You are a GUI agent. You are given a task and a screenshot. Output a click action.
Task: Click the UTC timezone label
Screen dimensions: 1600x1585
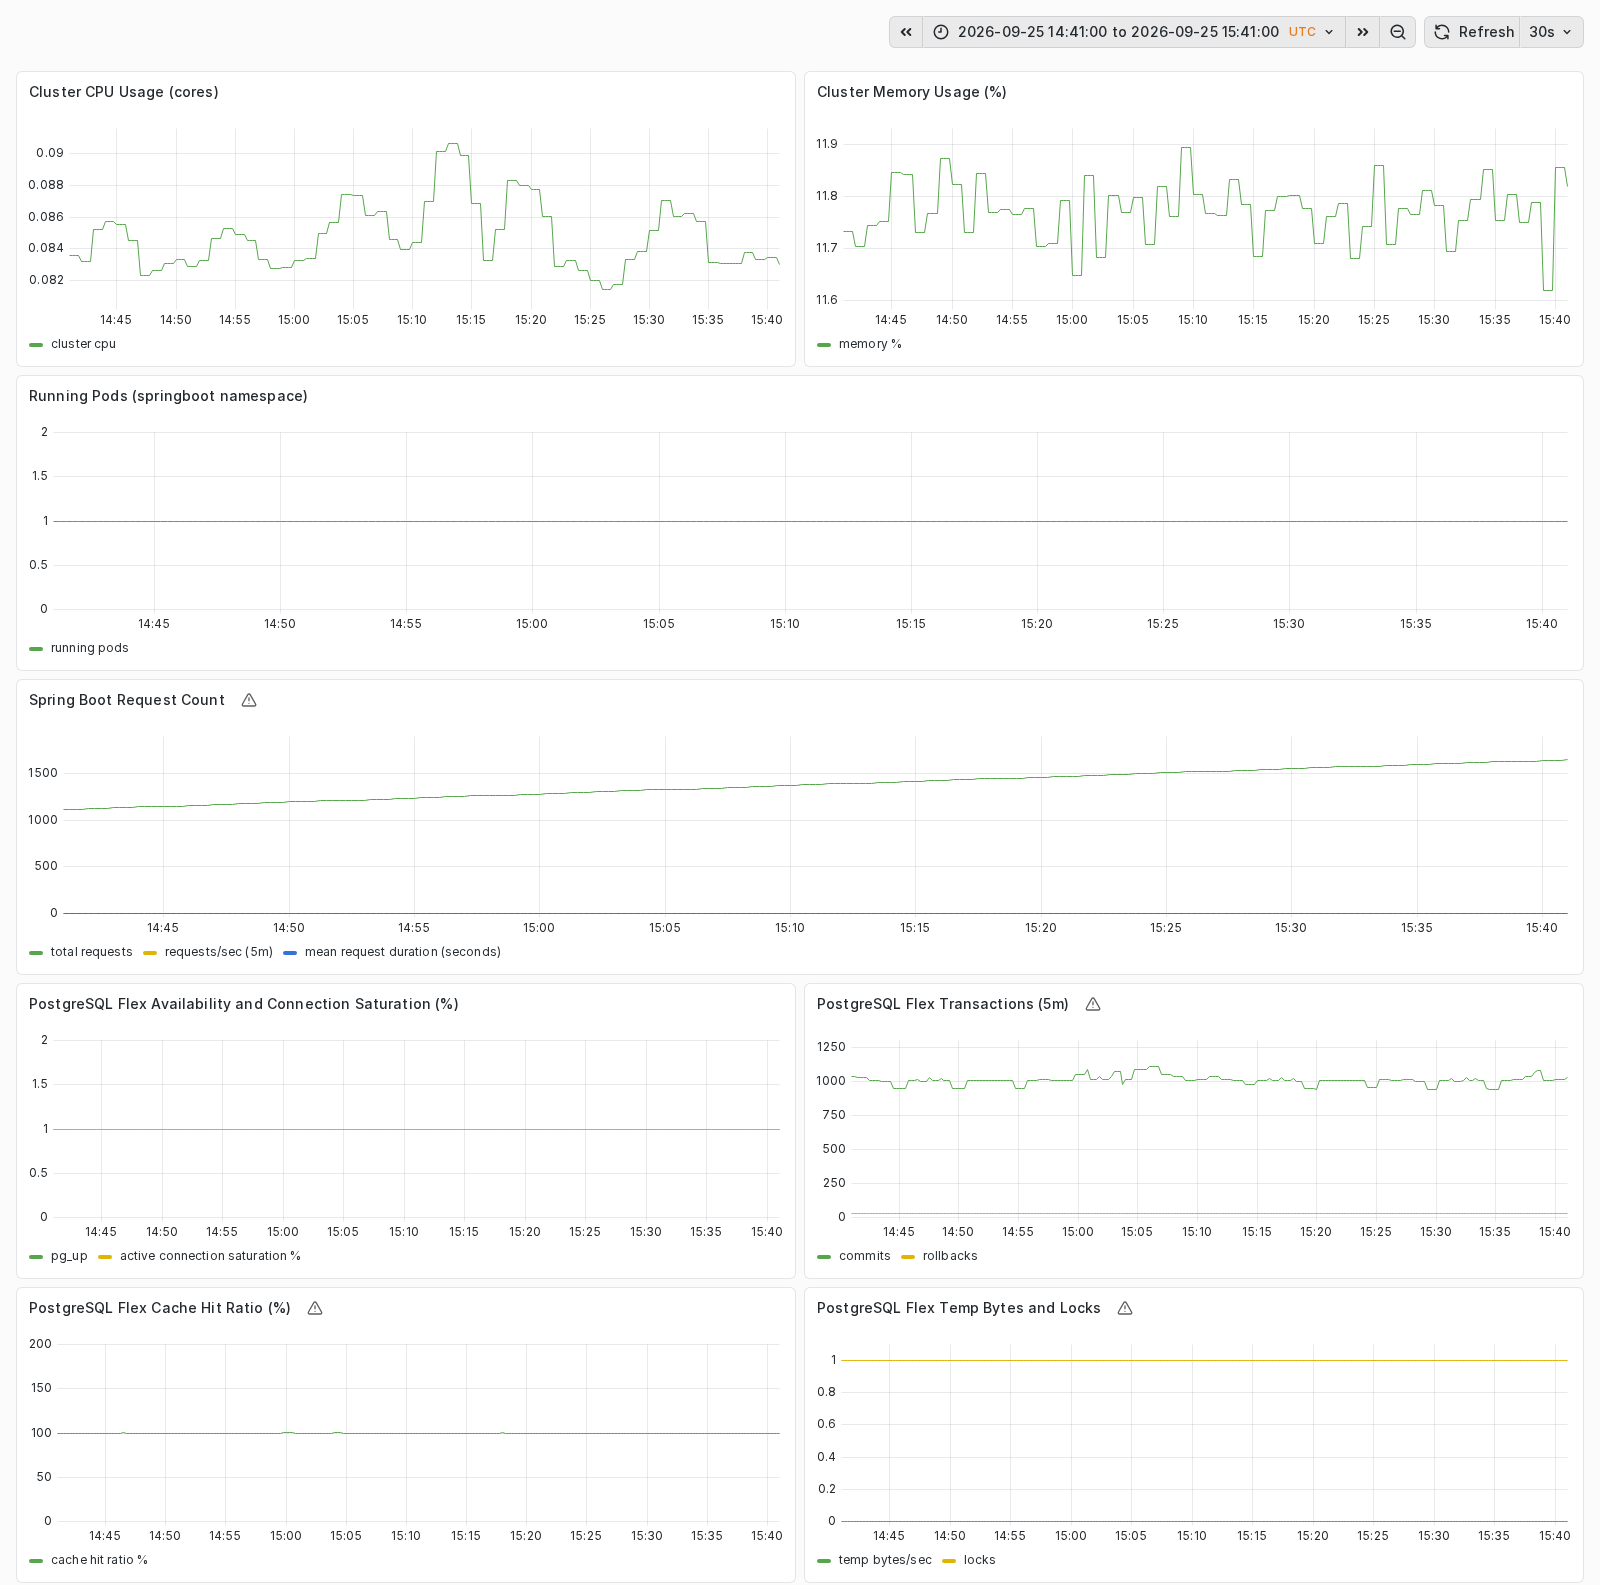1302,32
